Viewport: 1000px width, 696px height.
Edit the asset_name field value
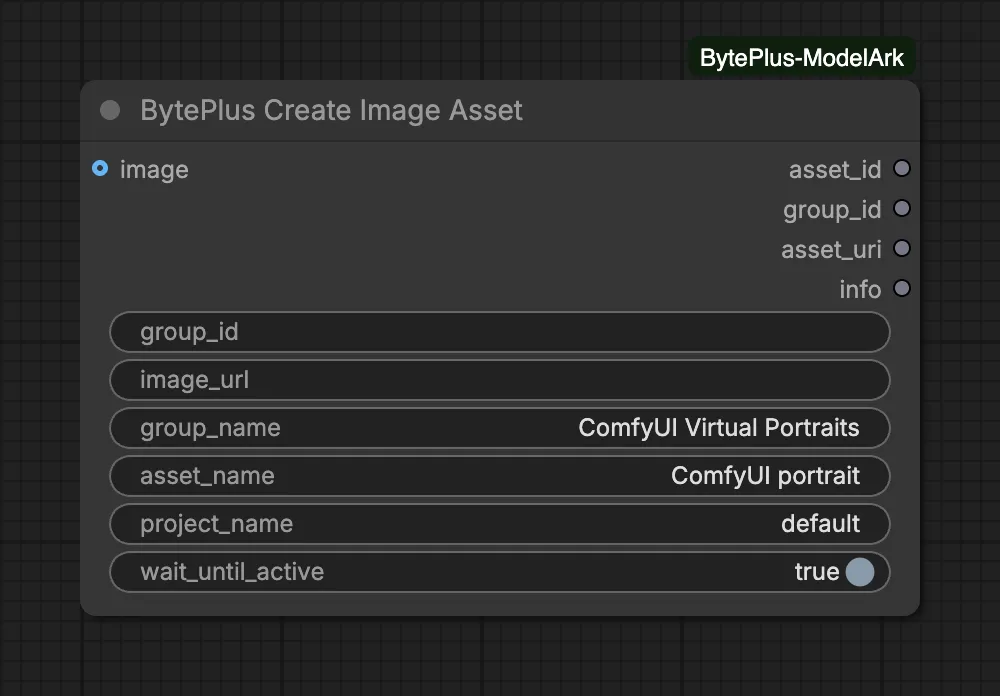click(x=499, y=476)
